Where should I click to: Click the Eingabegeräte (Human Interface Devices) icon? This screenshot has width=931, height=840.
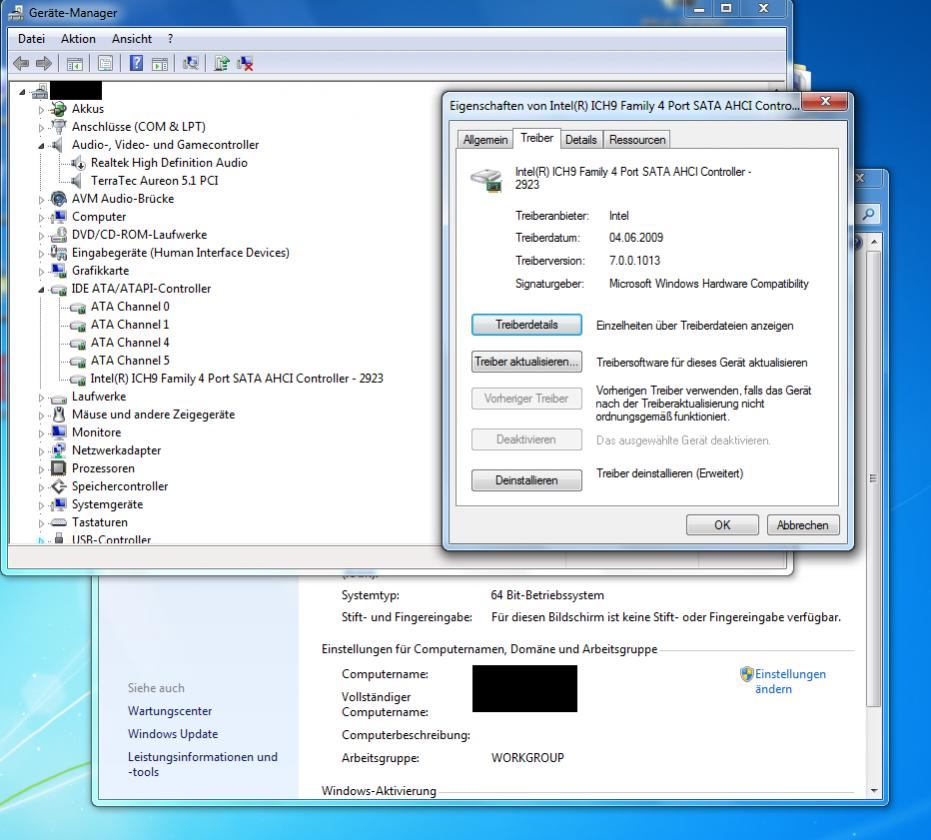tap(58, 252)
